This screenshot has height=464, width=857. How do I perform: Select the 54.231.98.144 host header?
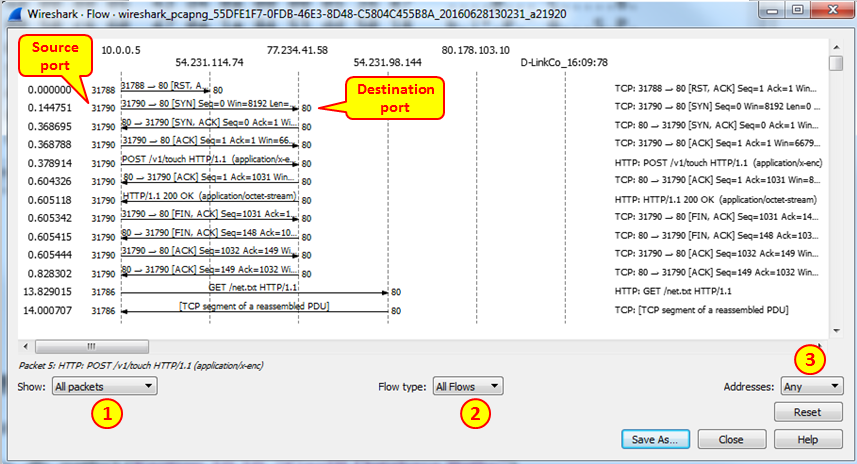coord(388,62)
